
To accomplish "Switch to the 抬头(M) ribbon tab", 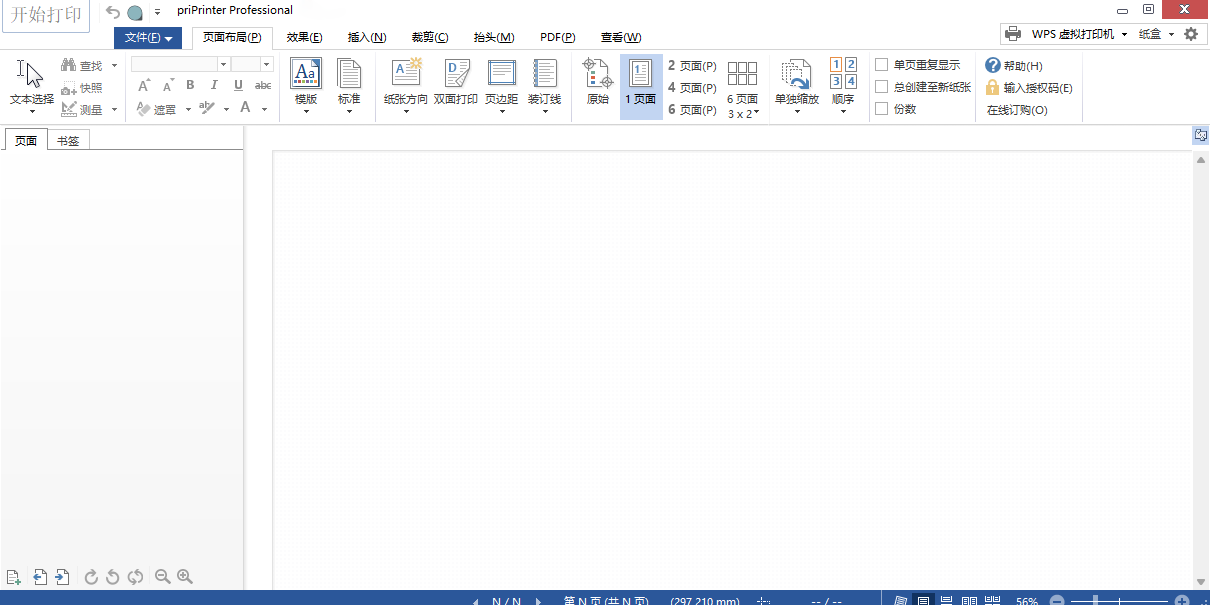I will 494,38.
